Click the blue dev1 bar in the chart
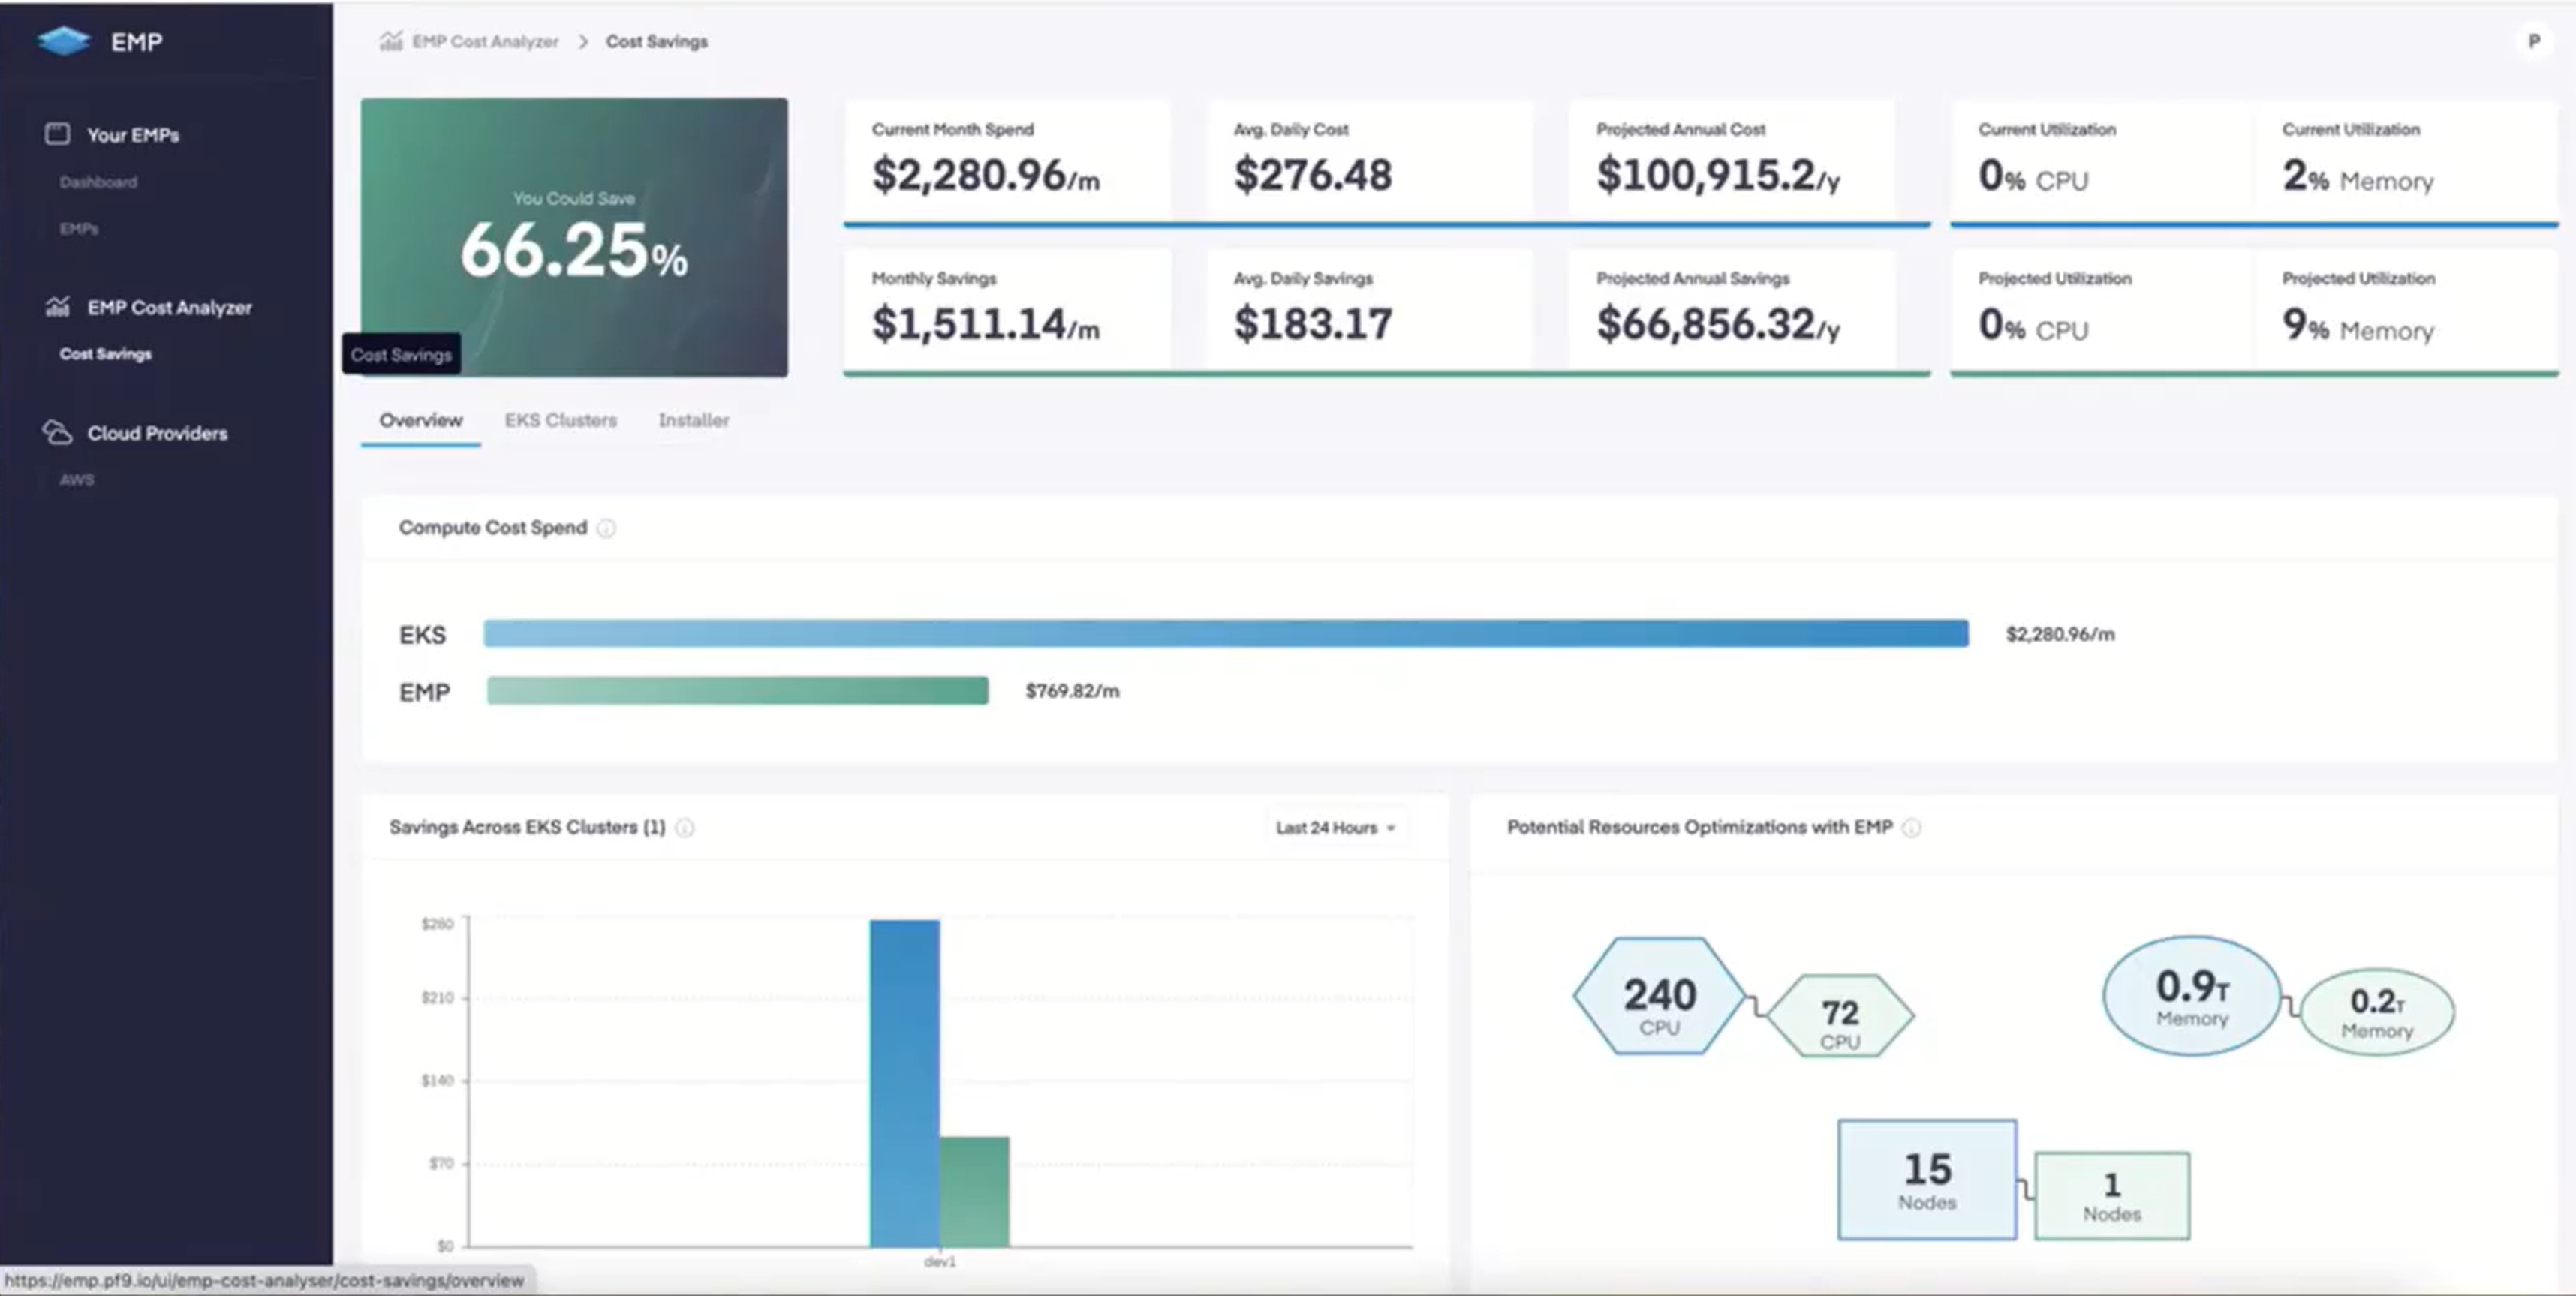2576x1296 pixels. pyautogui.click(x=904, y=1083)
